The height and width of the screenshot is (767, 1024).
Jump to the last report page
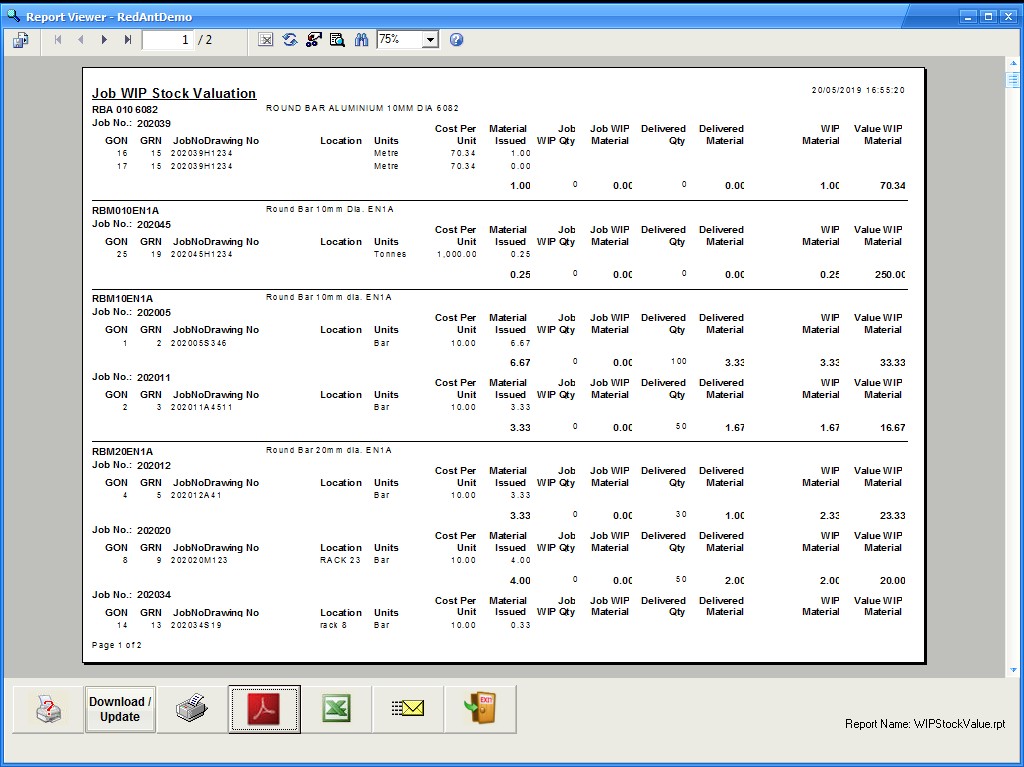pos(128,40)
